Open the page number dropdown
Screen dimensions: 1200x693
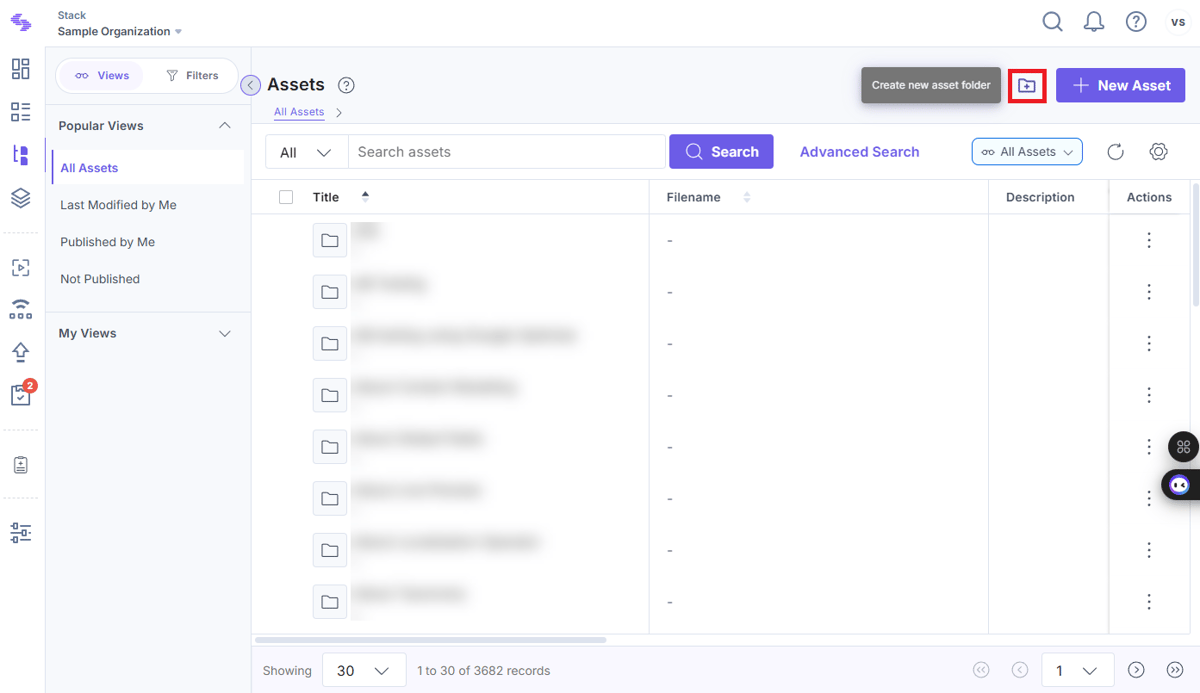point(1077,670)
